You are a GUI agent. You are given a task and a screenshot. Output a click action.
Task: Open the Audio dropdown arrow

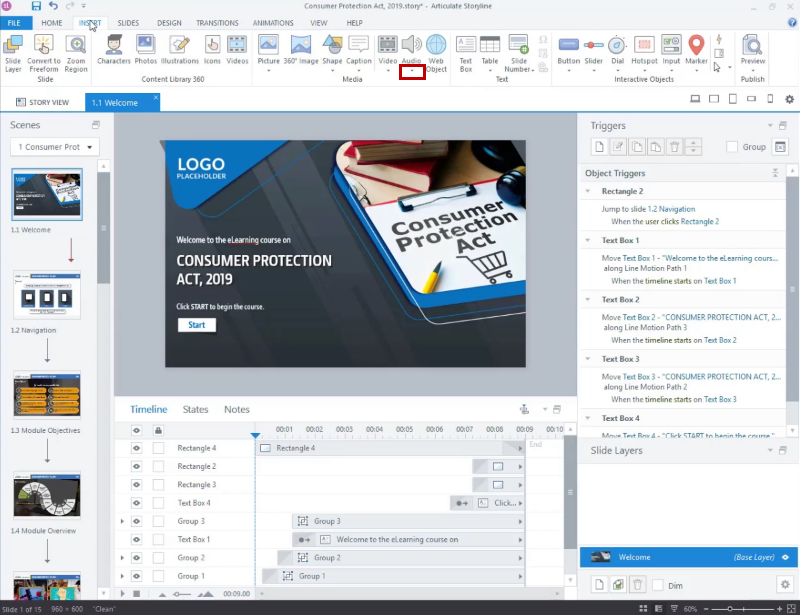click(x=412, y=72)
